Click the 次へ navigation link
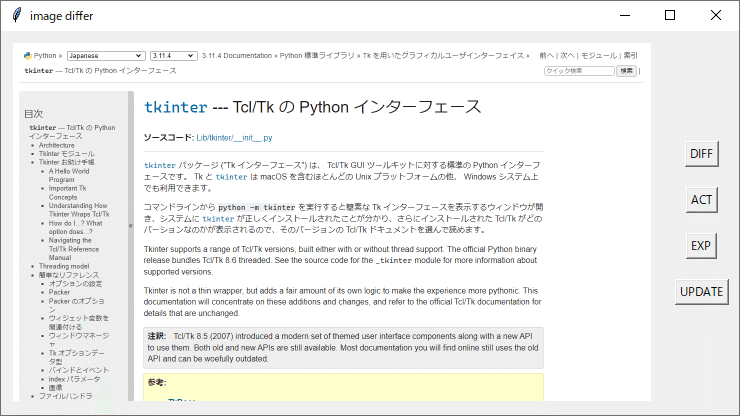 (567, 56)
